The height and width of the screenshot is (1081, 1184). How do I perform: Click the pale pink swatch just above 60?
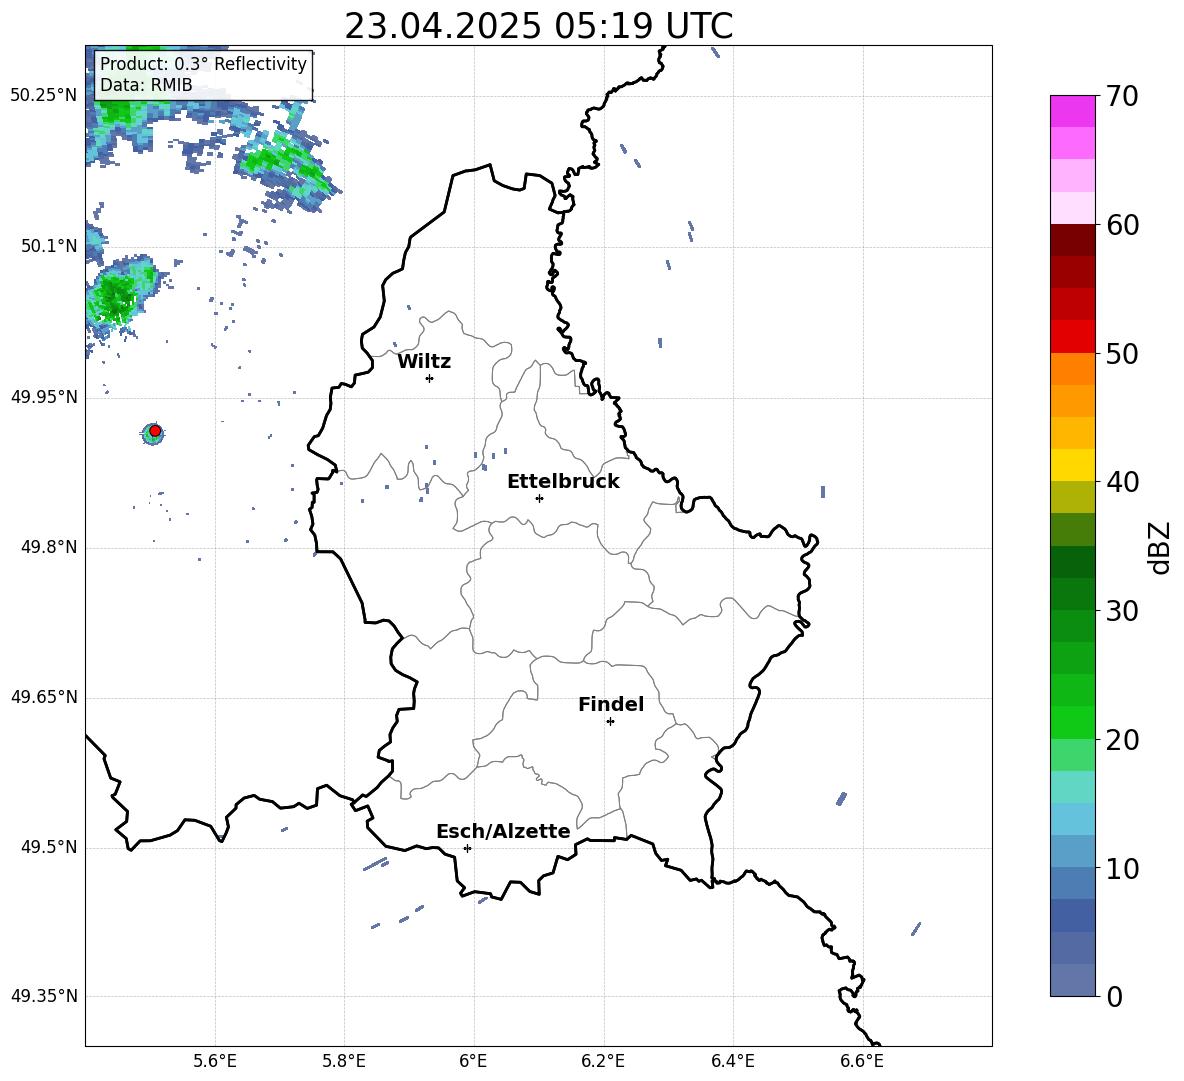coord(1072,208)
